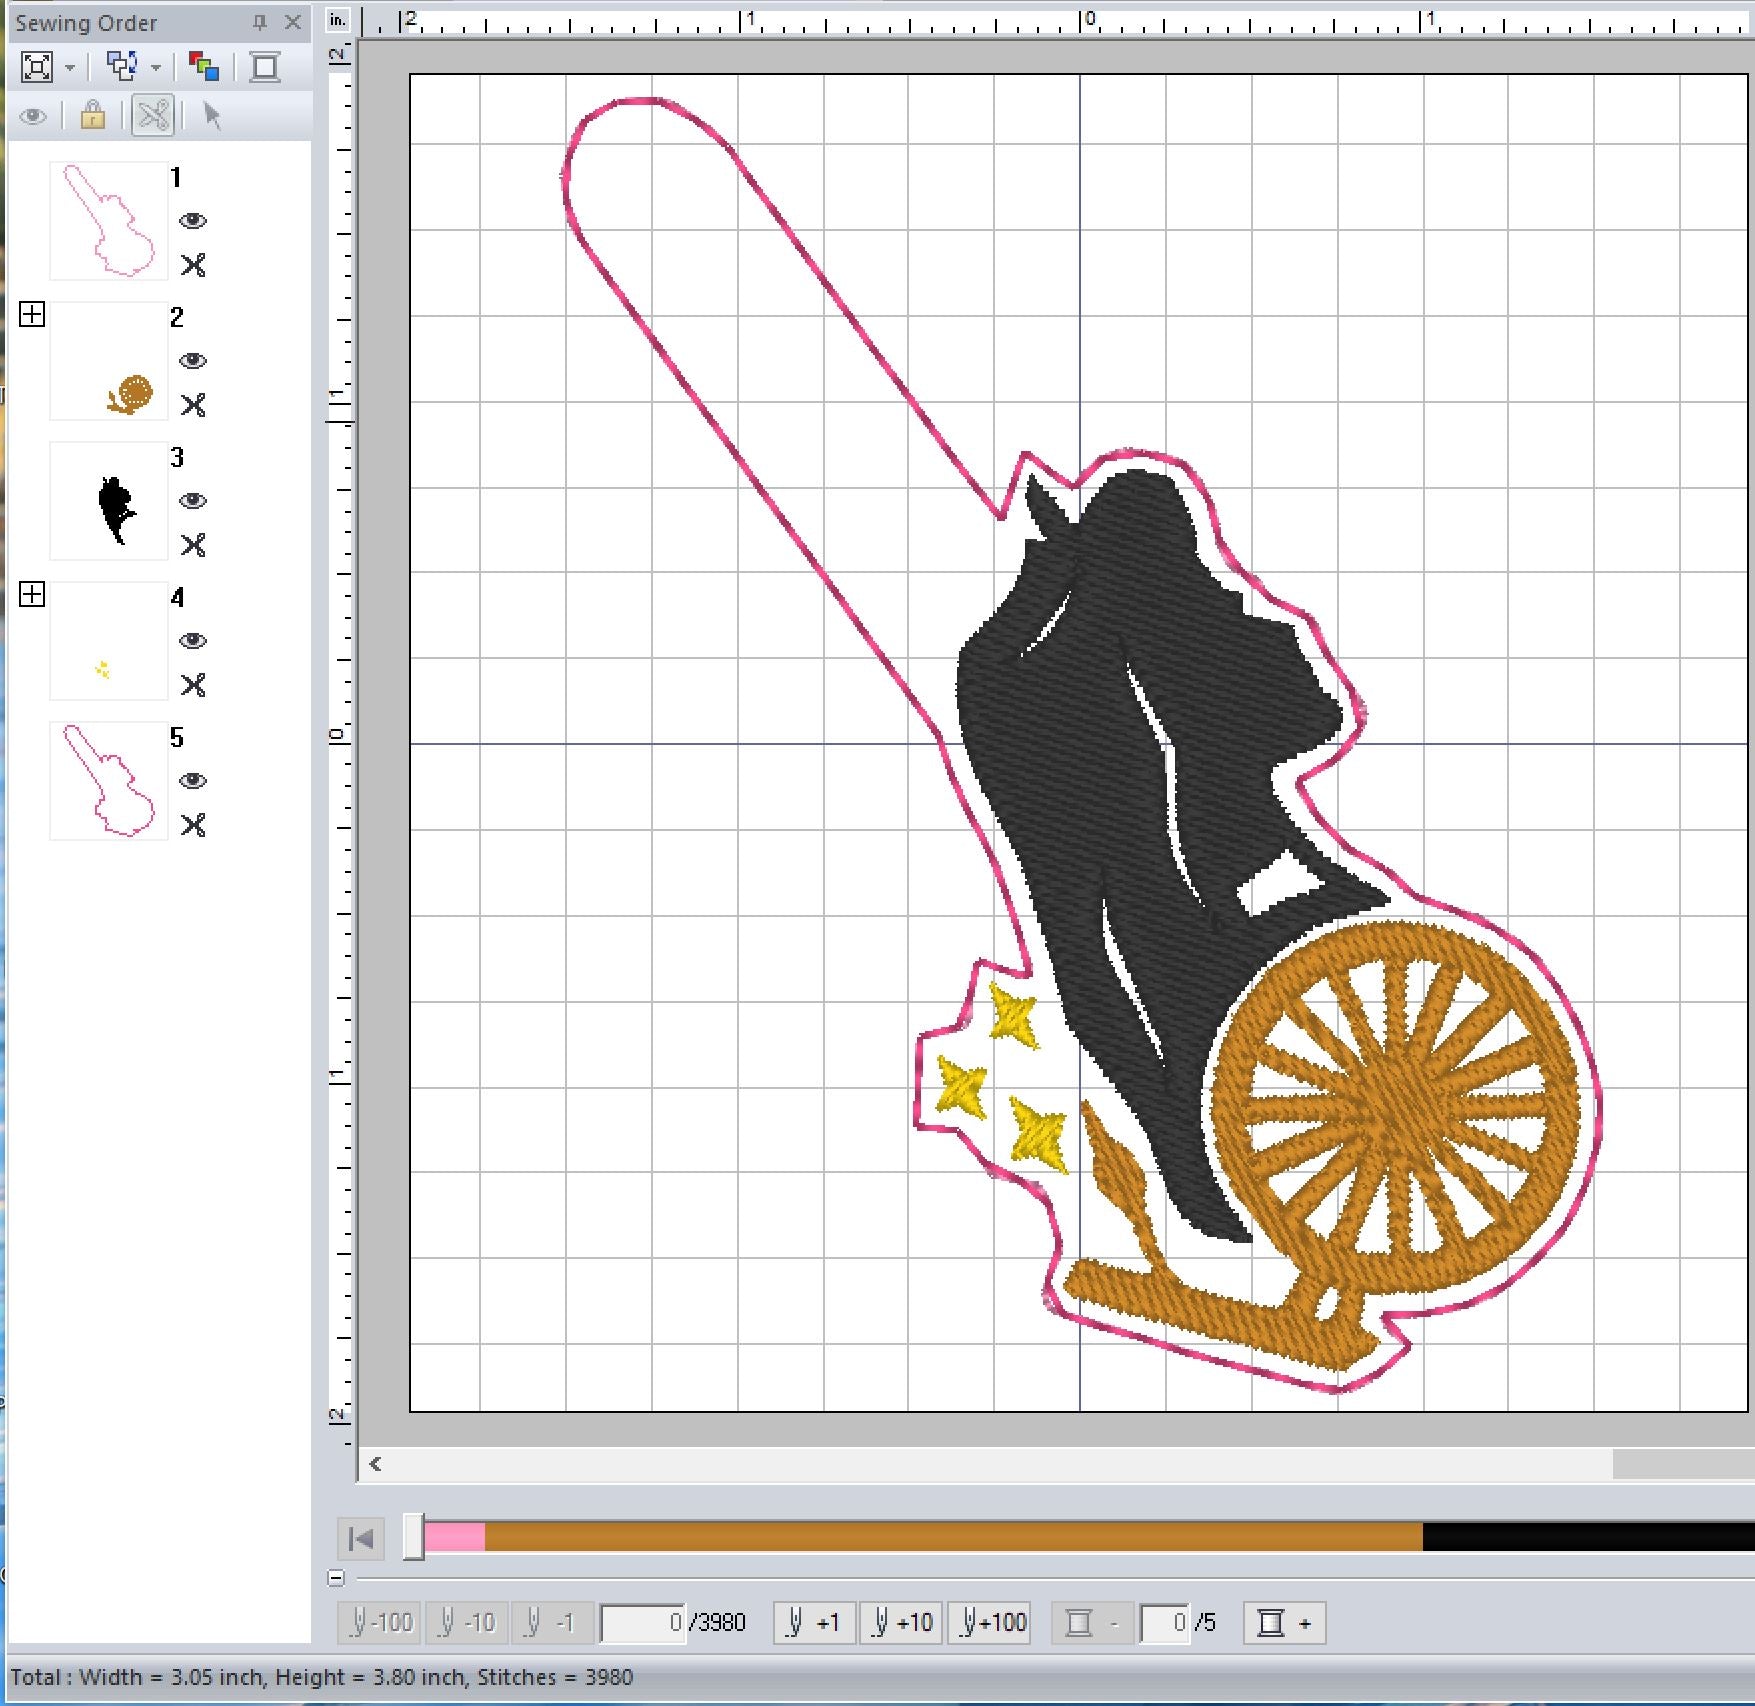
Task: Click the lock icon in Sewing Order
Action: pos(92,116)
